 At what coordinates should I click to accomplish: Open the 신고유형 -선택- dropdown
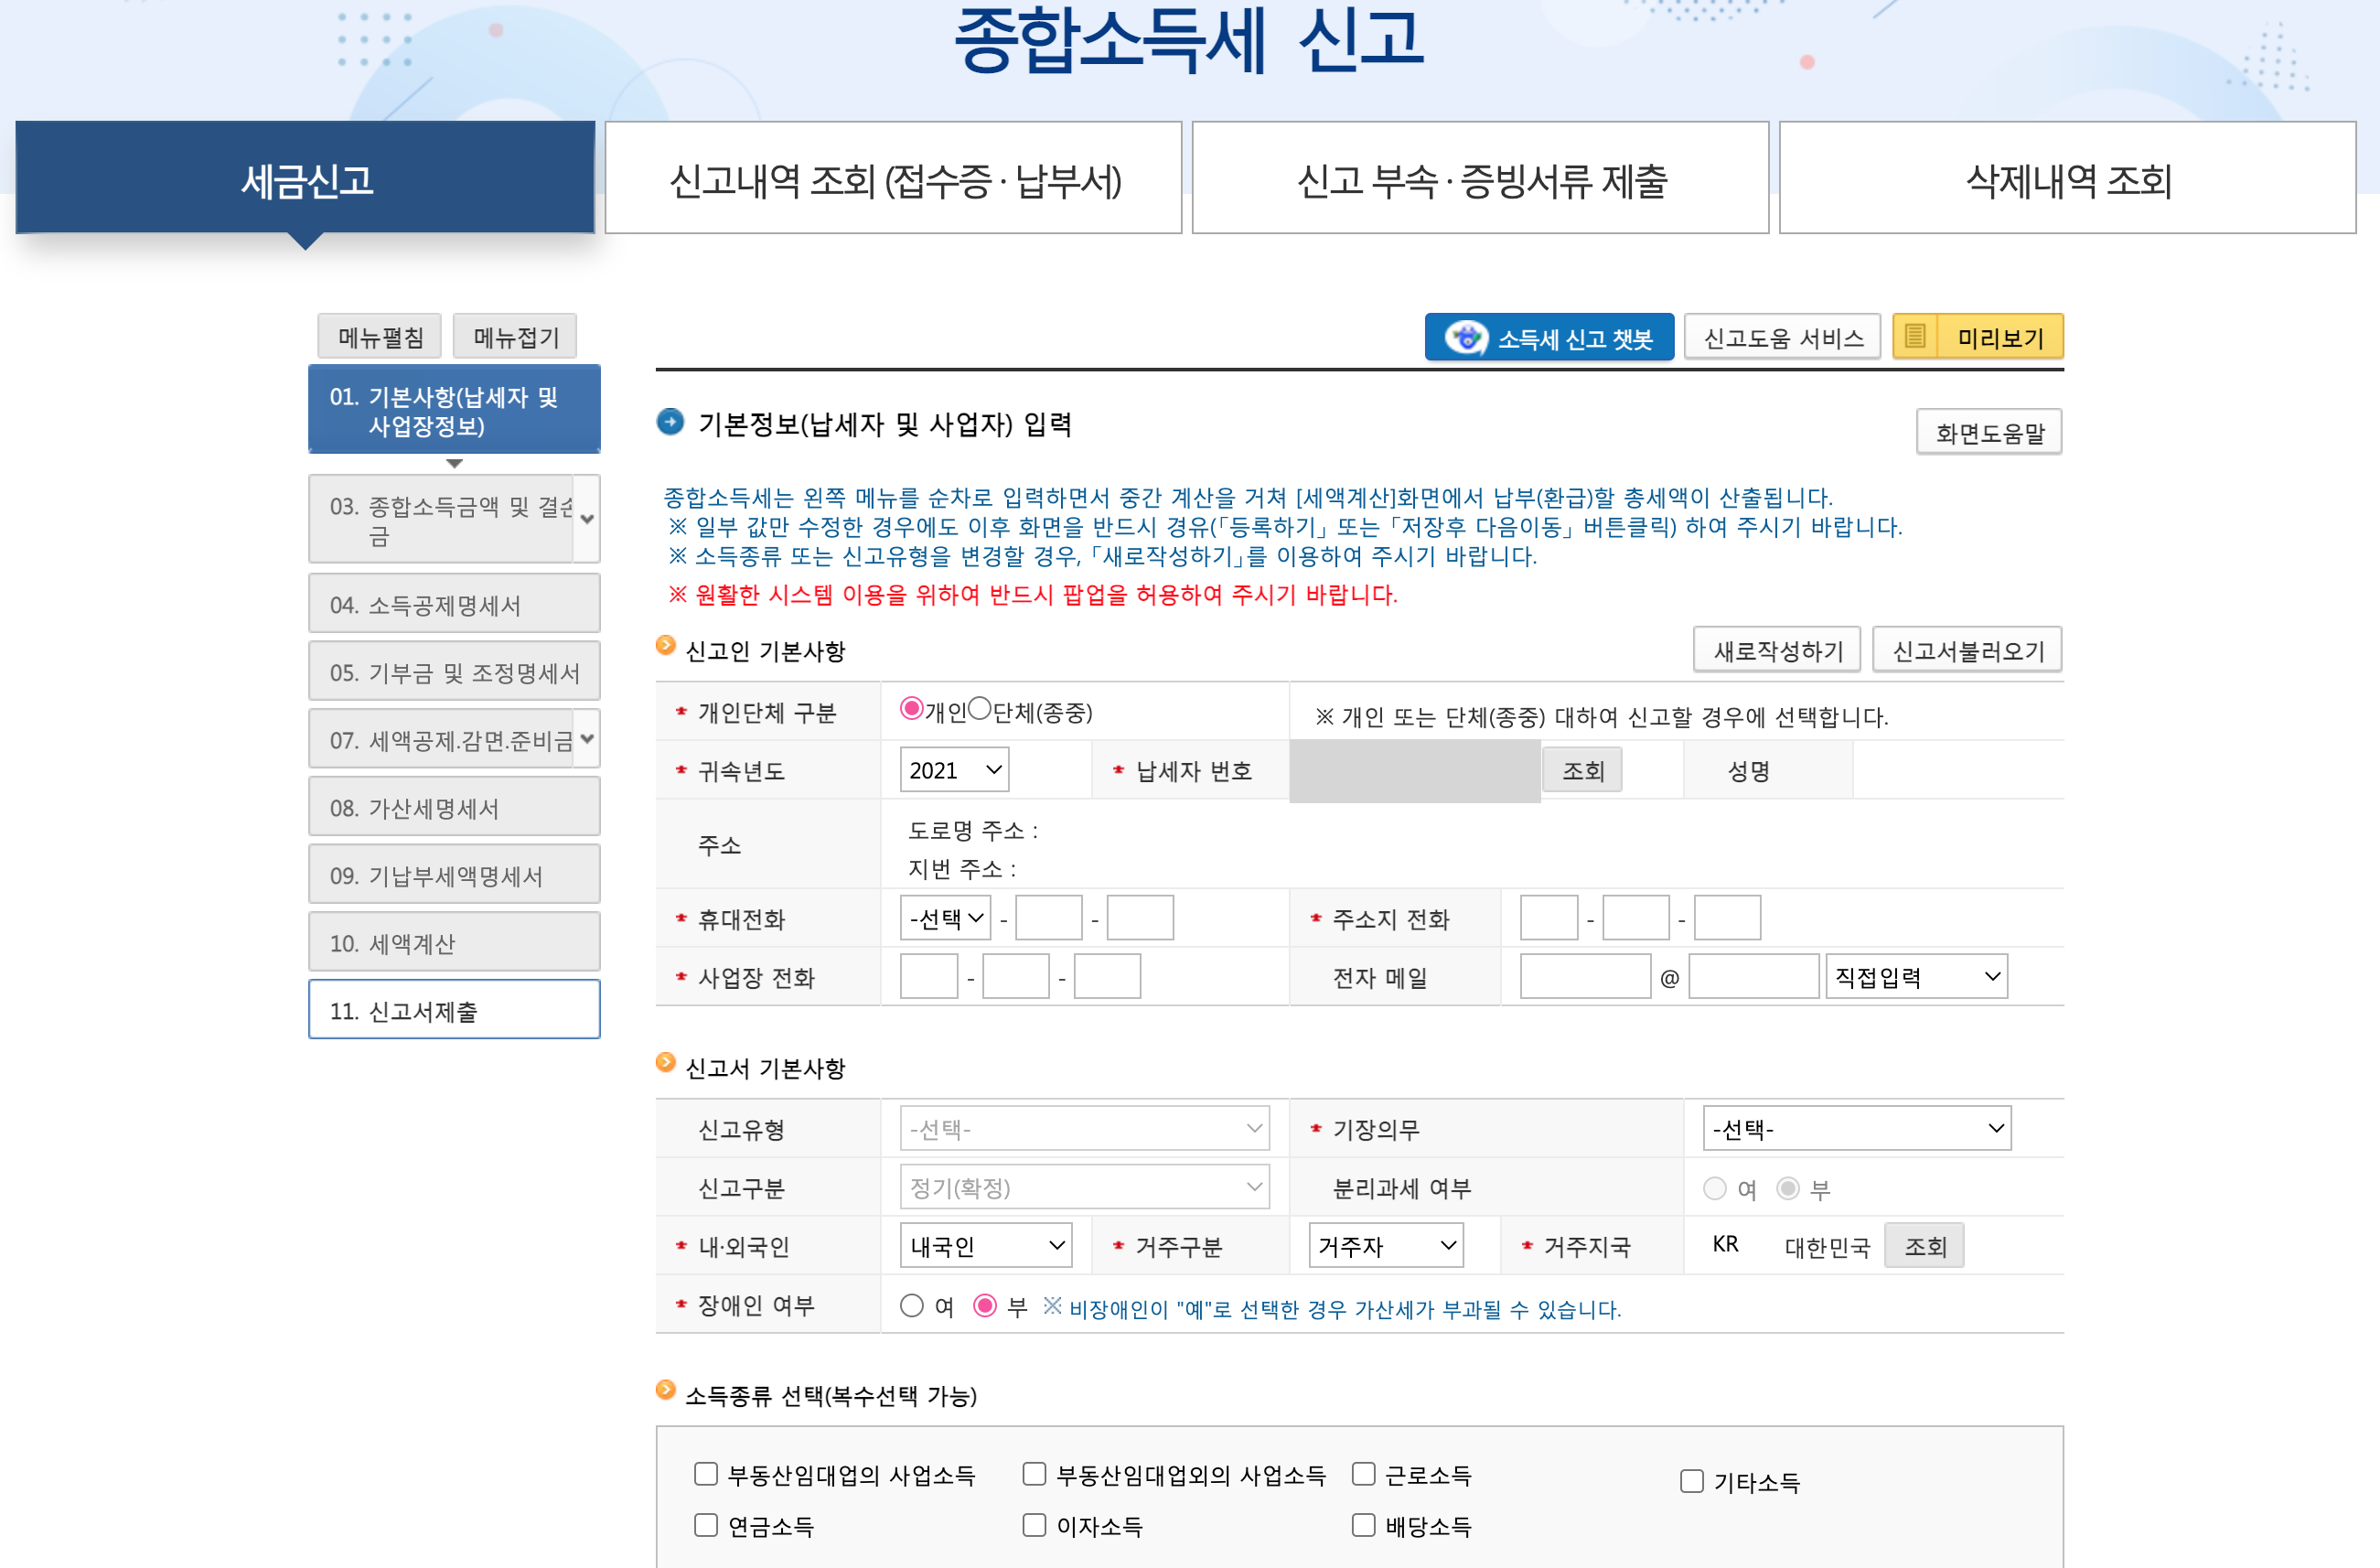pos(1085,1129)
